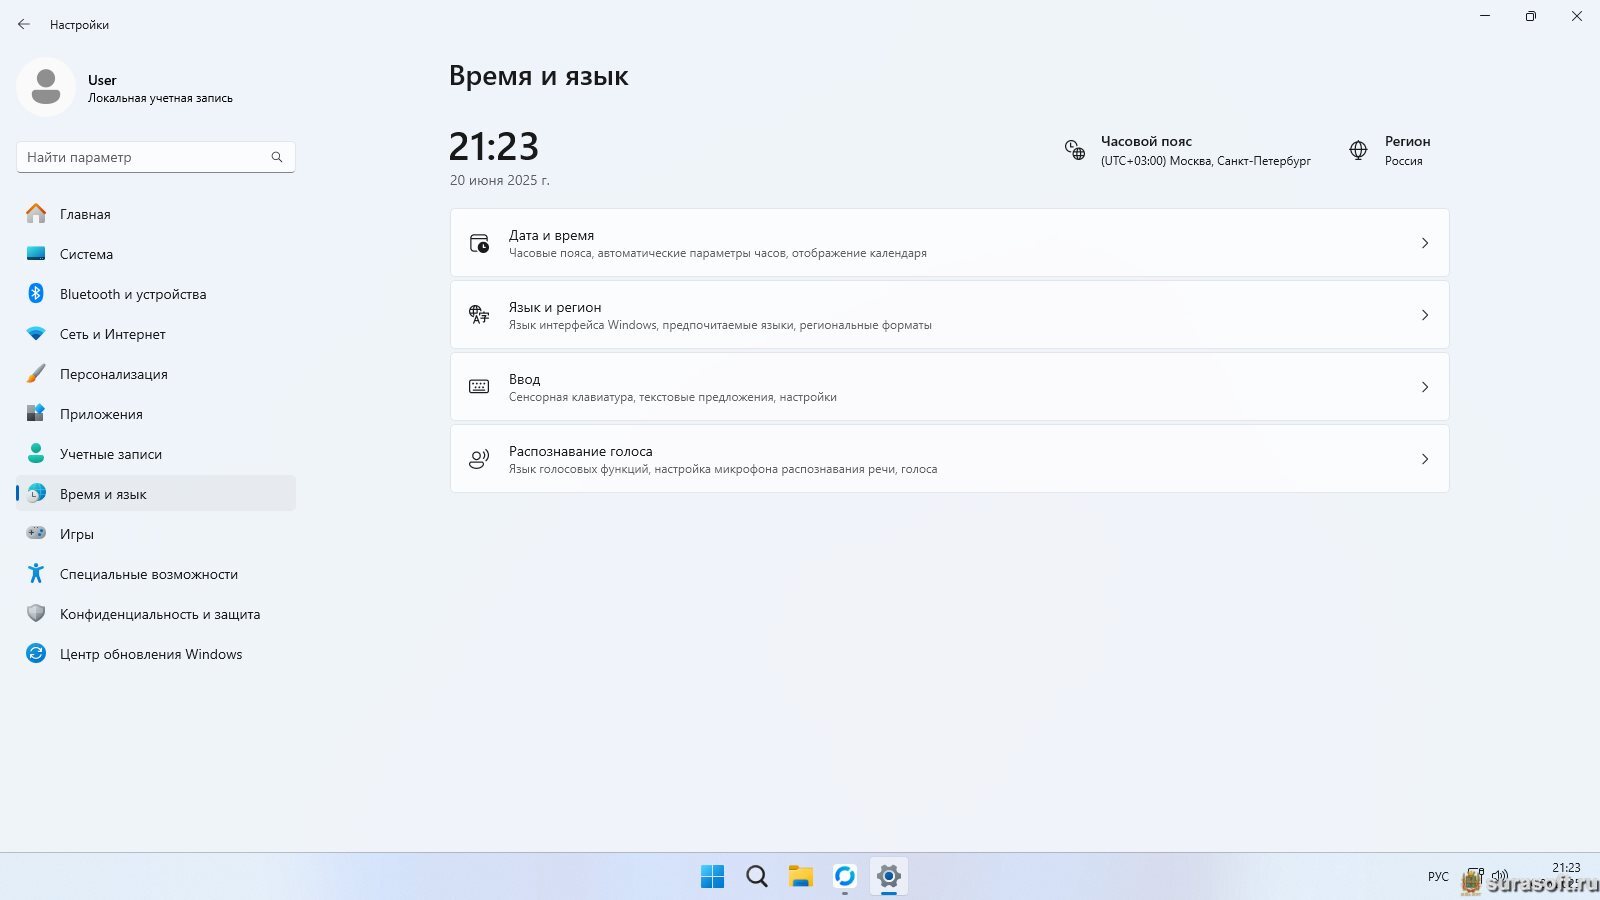
Task: Expand the Распознавание голоса chevron
Action: (x=1425, y=459)
